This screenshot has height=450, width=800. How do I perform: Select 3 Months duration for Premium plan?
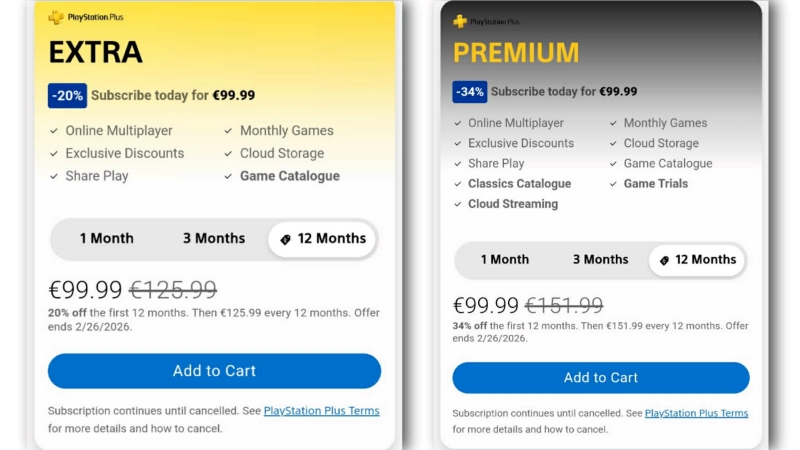point(600,259)
